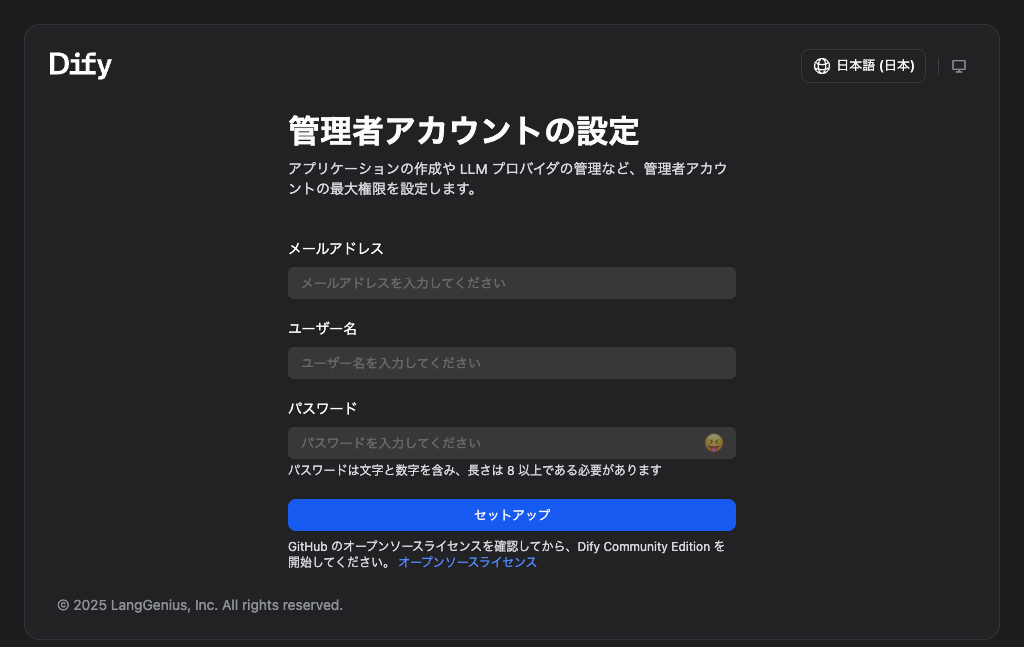Click the Dify logo
The width and height of the screenshot is (1024, 647).
[80, 65]
